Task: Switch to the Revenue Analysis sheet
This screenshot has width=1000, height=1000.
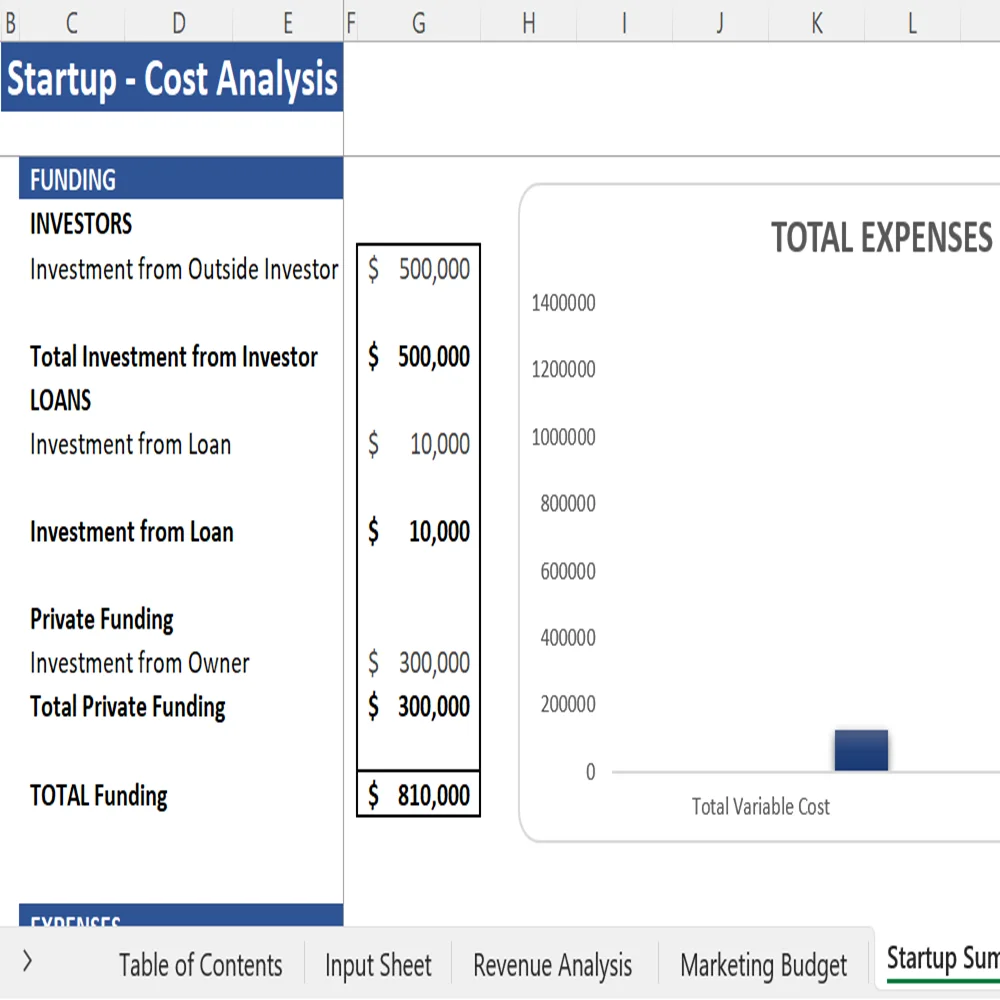Action: coord(552,965)
